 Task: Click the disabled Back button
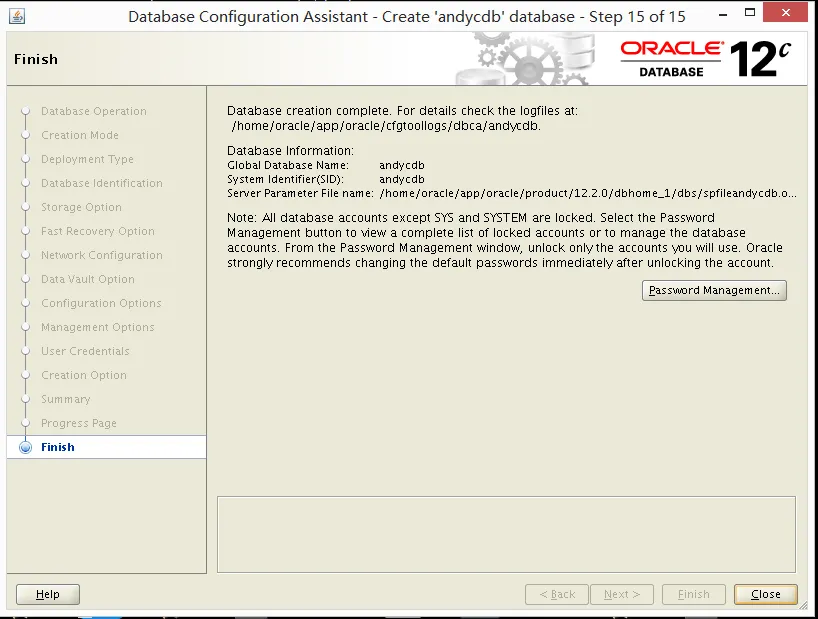(557, 594)
